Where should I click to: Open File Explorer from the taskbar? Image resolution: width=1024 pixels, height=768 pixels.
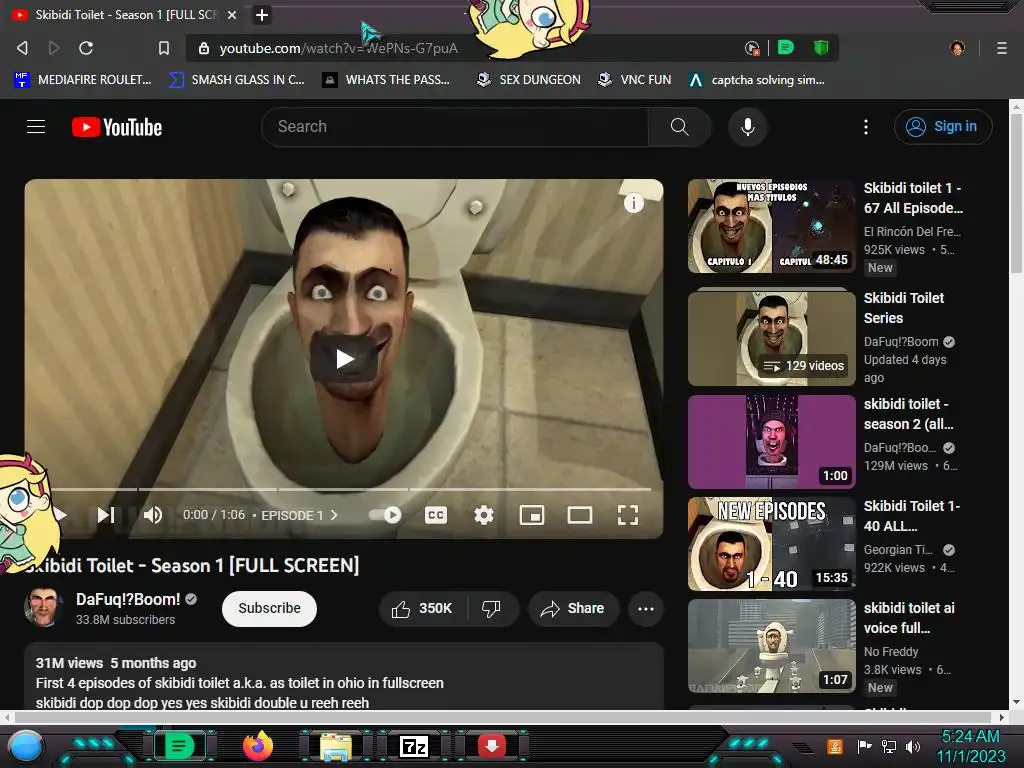point(336,746)
